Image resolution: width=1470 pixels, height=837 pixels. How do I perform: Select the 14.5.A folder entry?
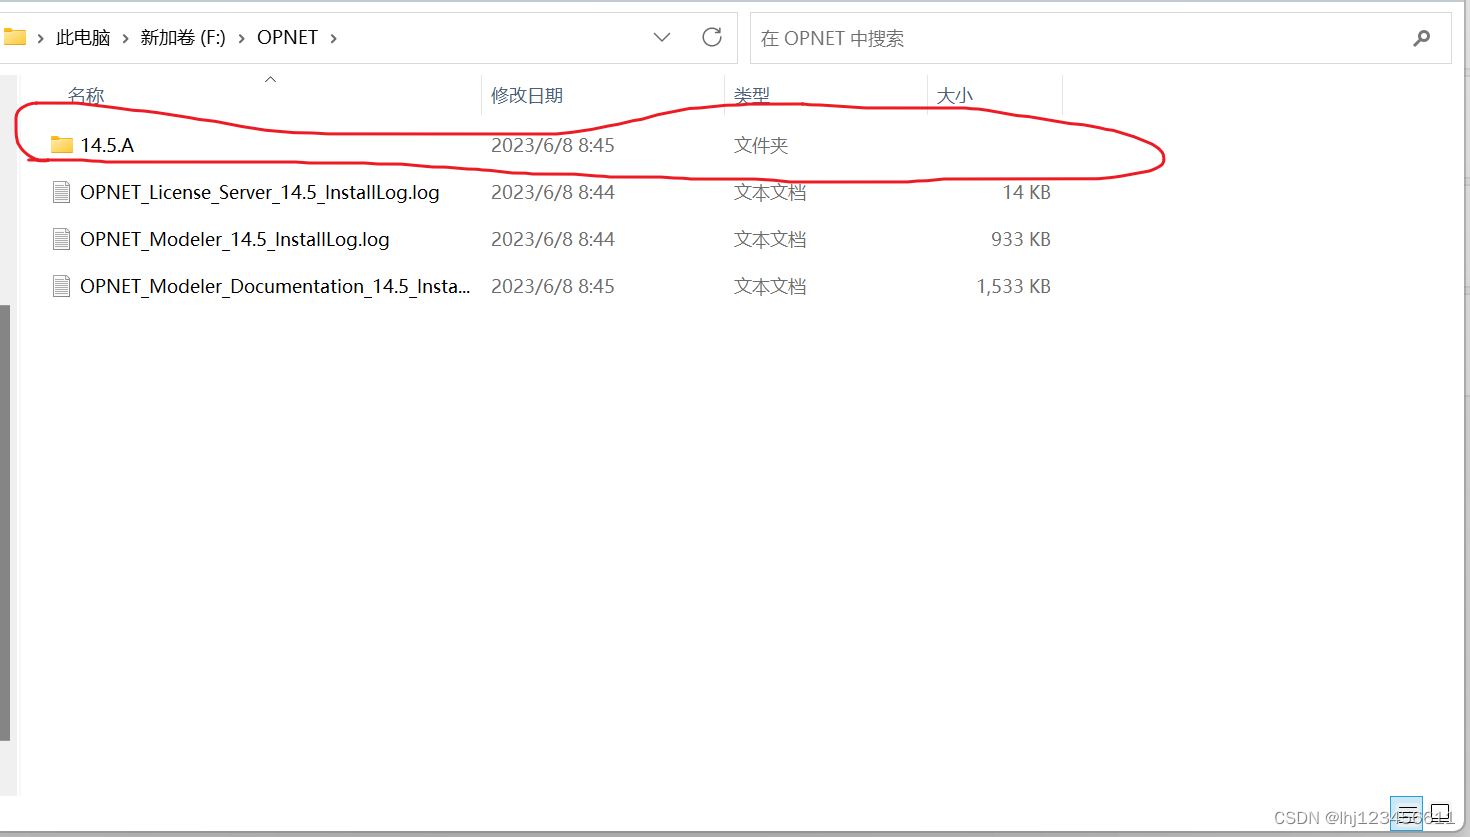110,144
